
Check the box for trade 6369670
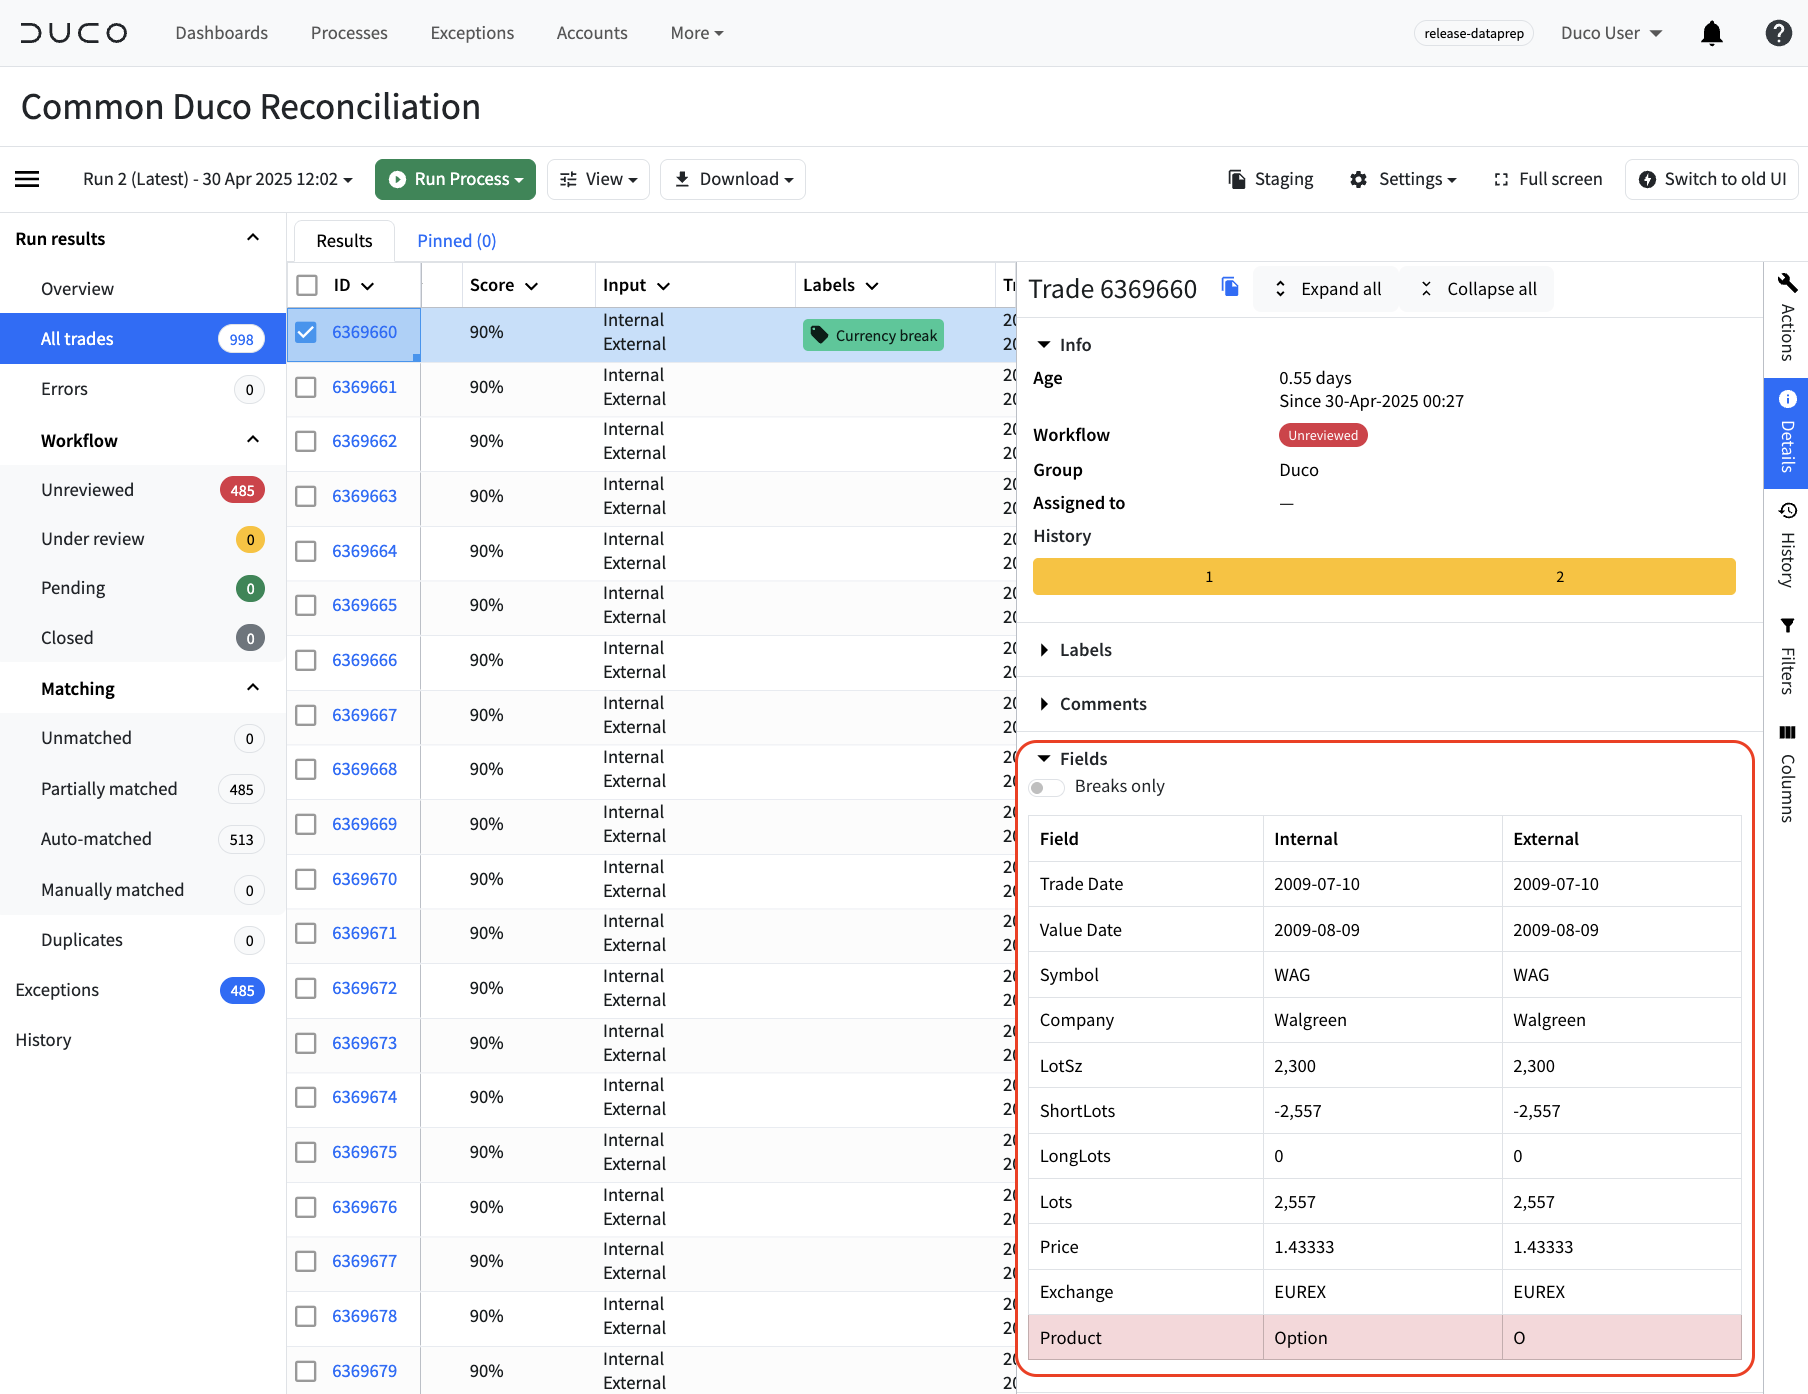[306, 879]
